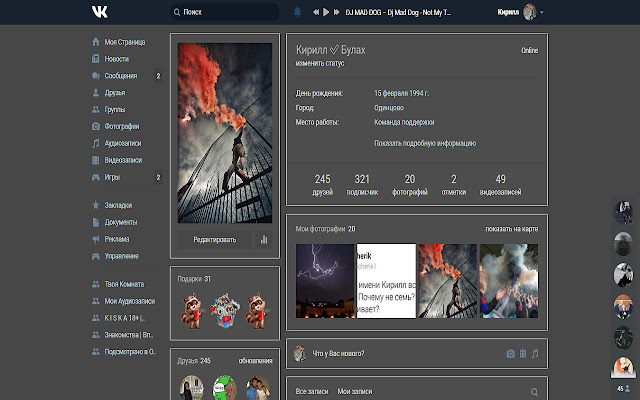The height and width of the screenshot is (400, 640).
Task: Click Показать подробную информацию
Action: click(x=425, y=143)
